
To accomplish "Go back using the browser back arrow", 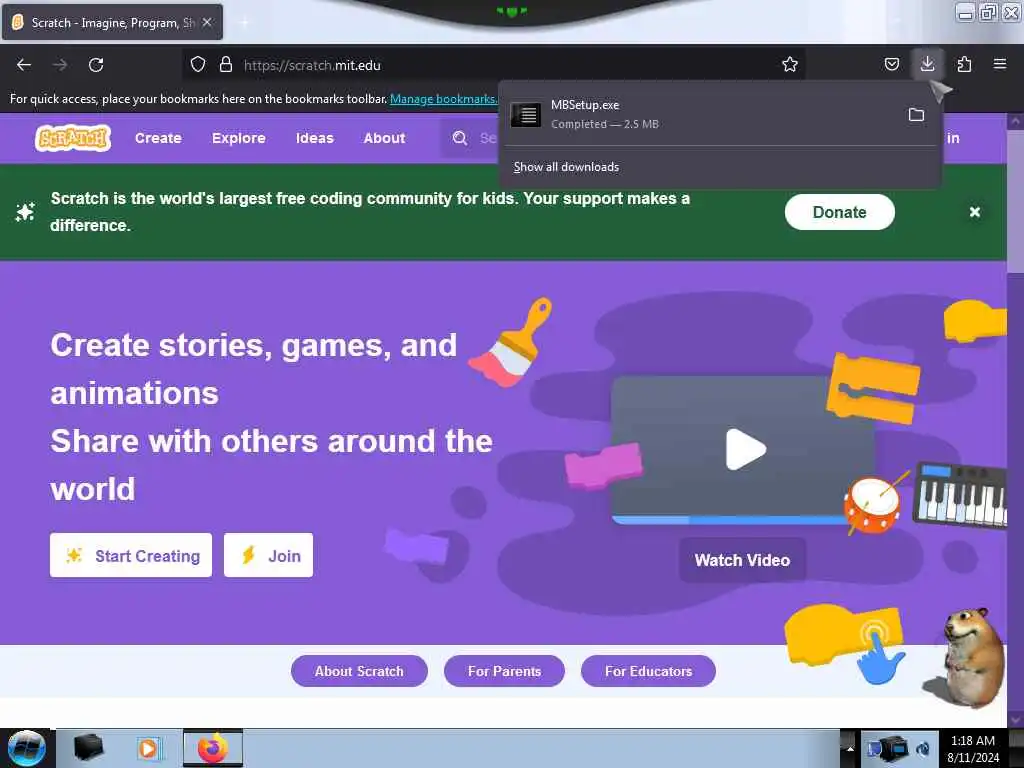I will click(x=24, y=65).
